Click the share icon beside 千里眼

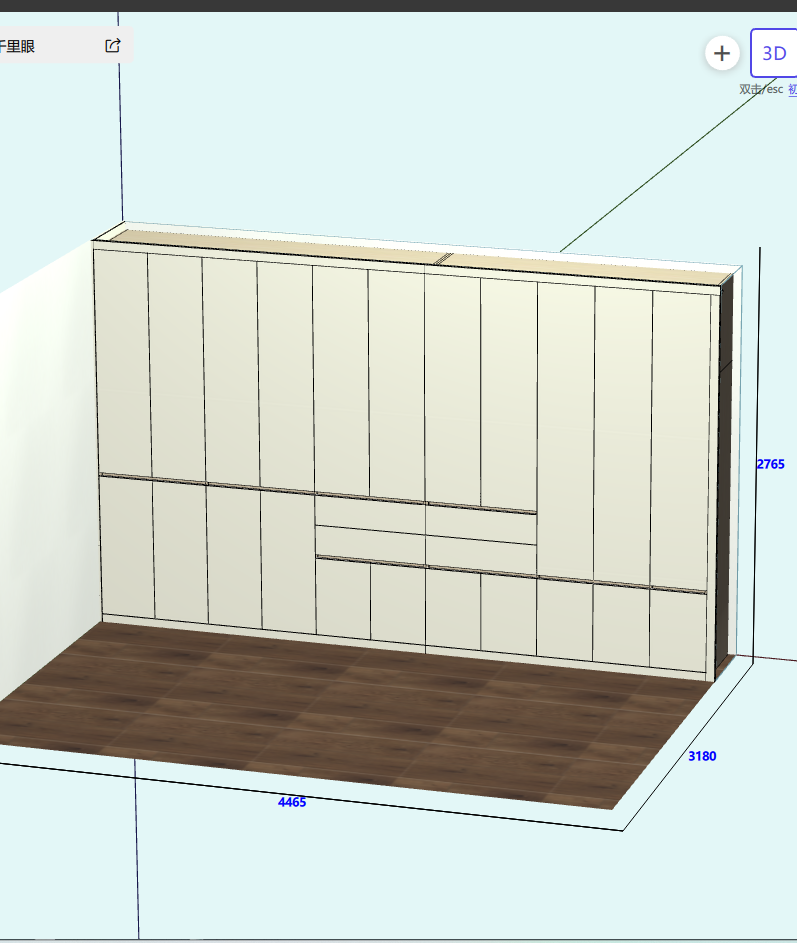pos(113,45)
